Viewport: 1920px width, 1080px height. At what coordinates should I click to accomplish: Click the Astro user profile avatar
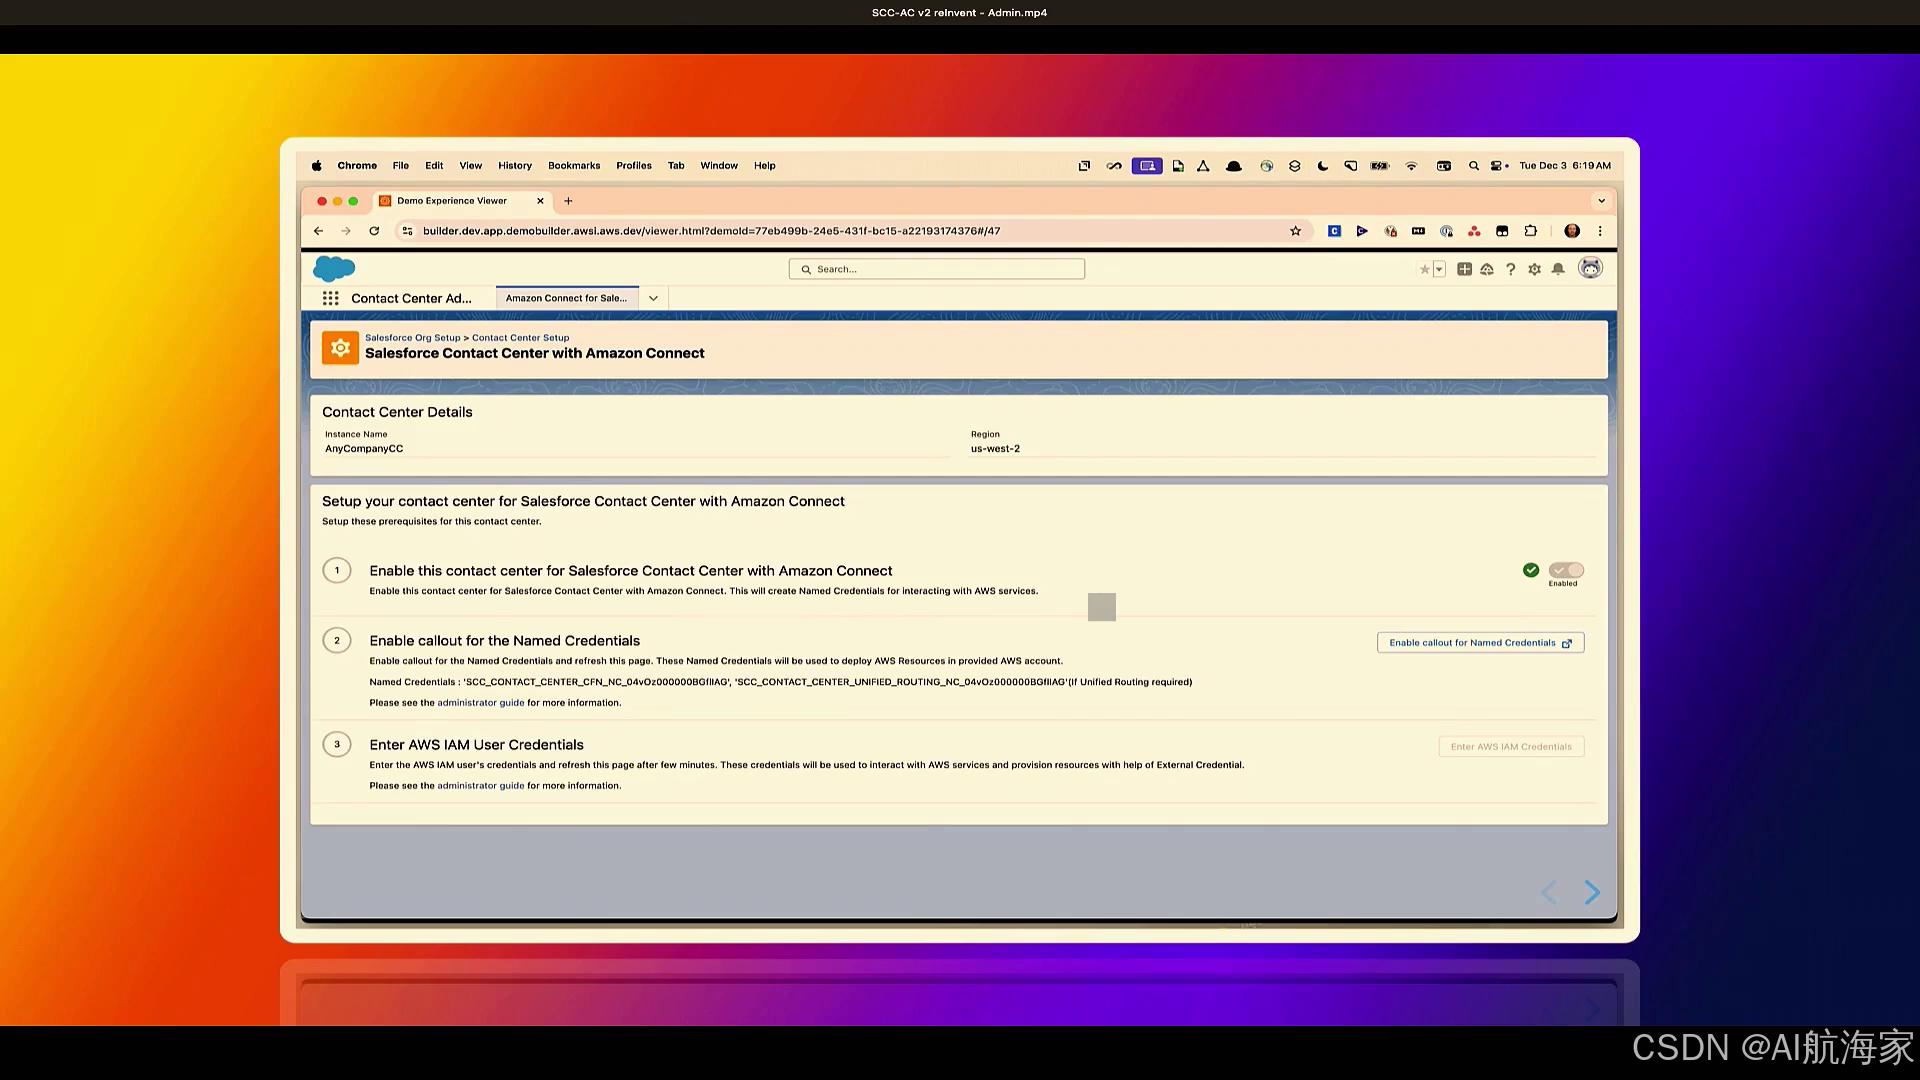pos(1590,268)
